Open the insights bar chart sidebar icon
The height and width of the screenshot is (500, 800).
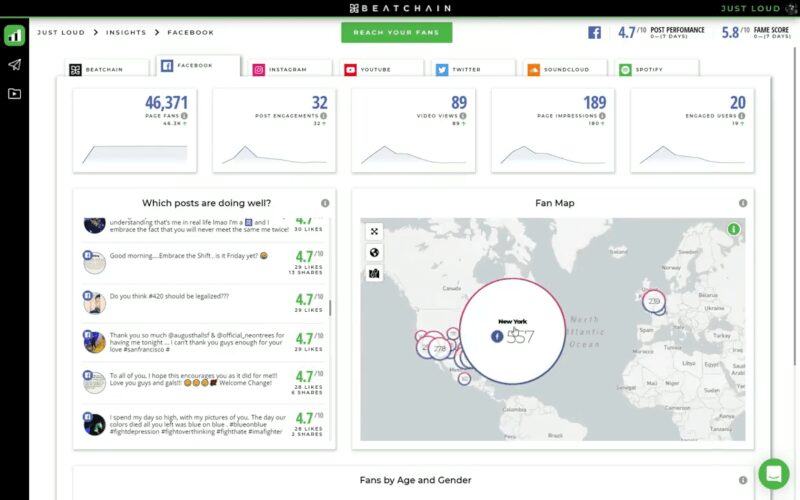click(14, 35)
